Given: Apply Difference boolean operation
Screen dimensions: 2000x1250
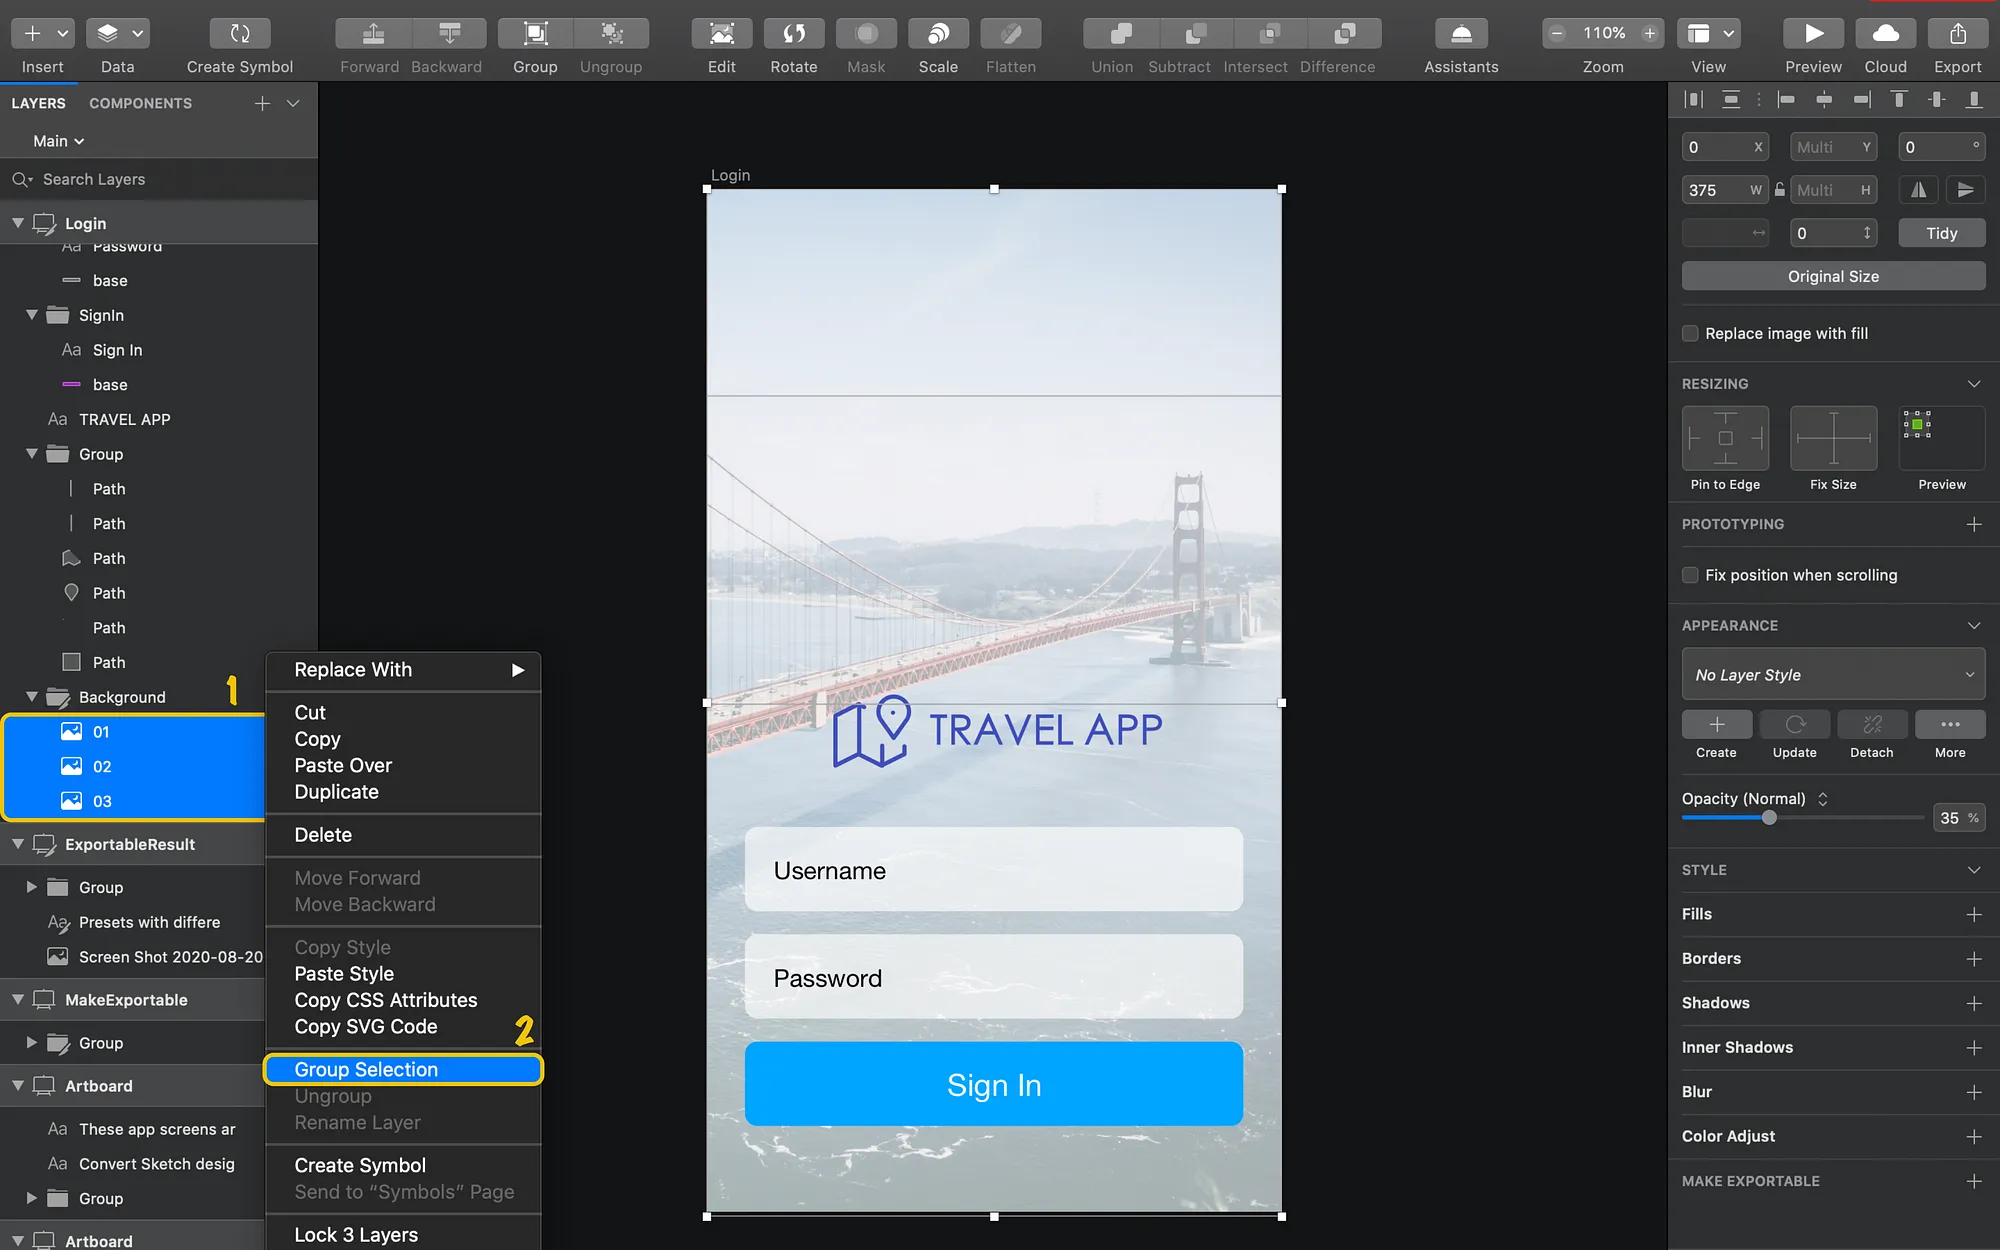Looking at the screenshot, I should click(x=1345, y=34).
